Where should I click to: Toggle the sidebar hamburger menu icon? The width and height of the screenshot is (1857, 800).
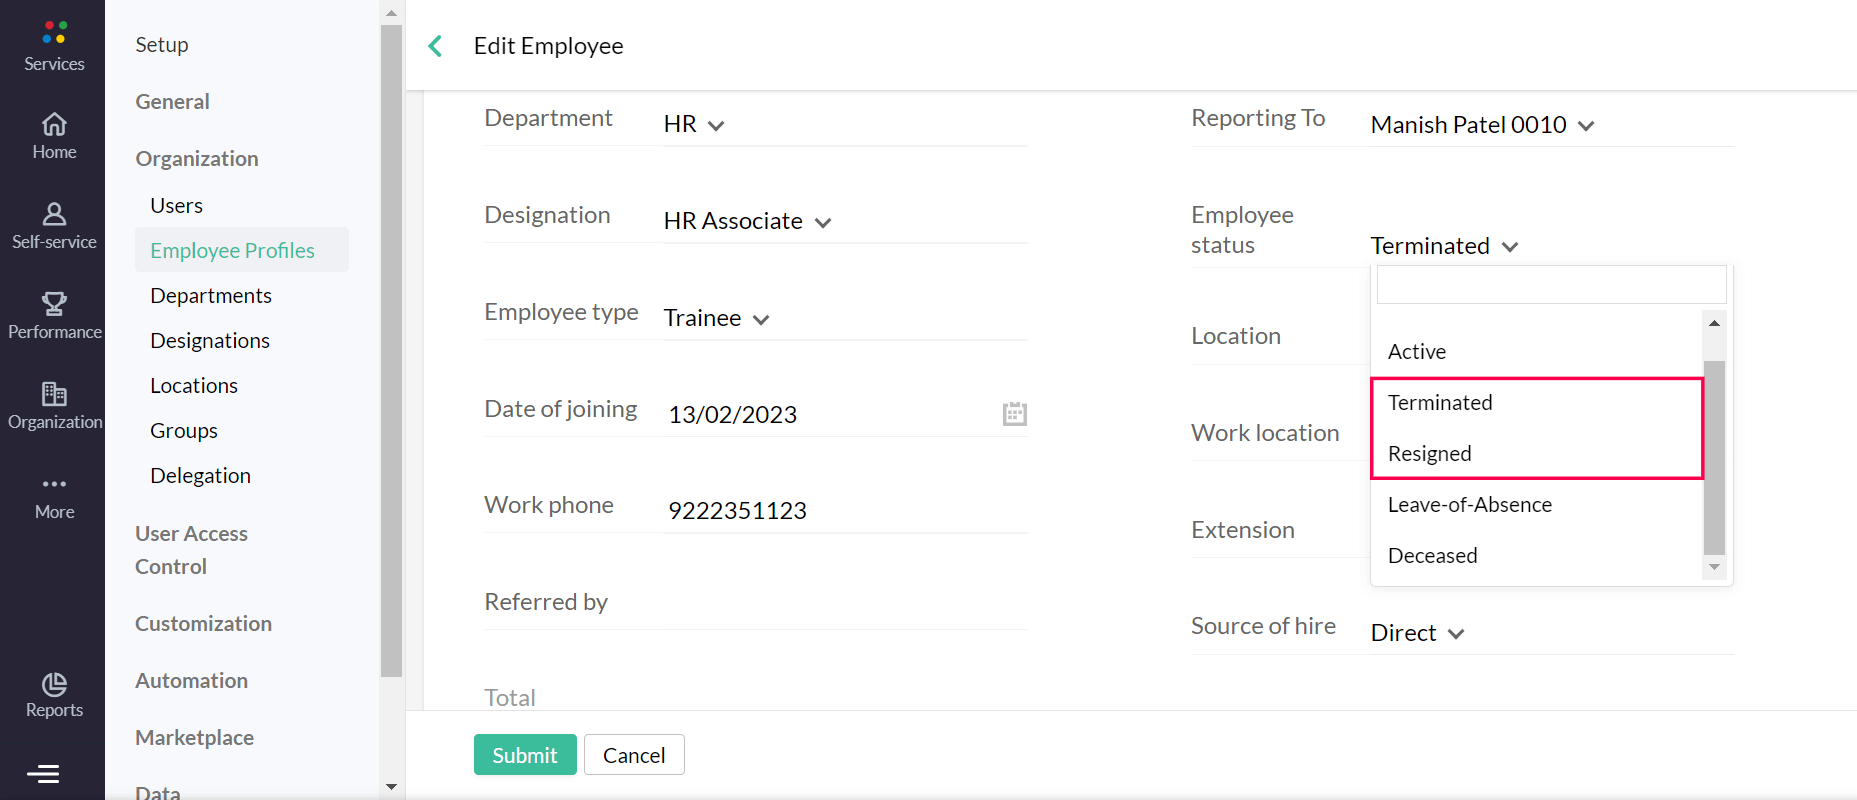(x=43, y=774)
